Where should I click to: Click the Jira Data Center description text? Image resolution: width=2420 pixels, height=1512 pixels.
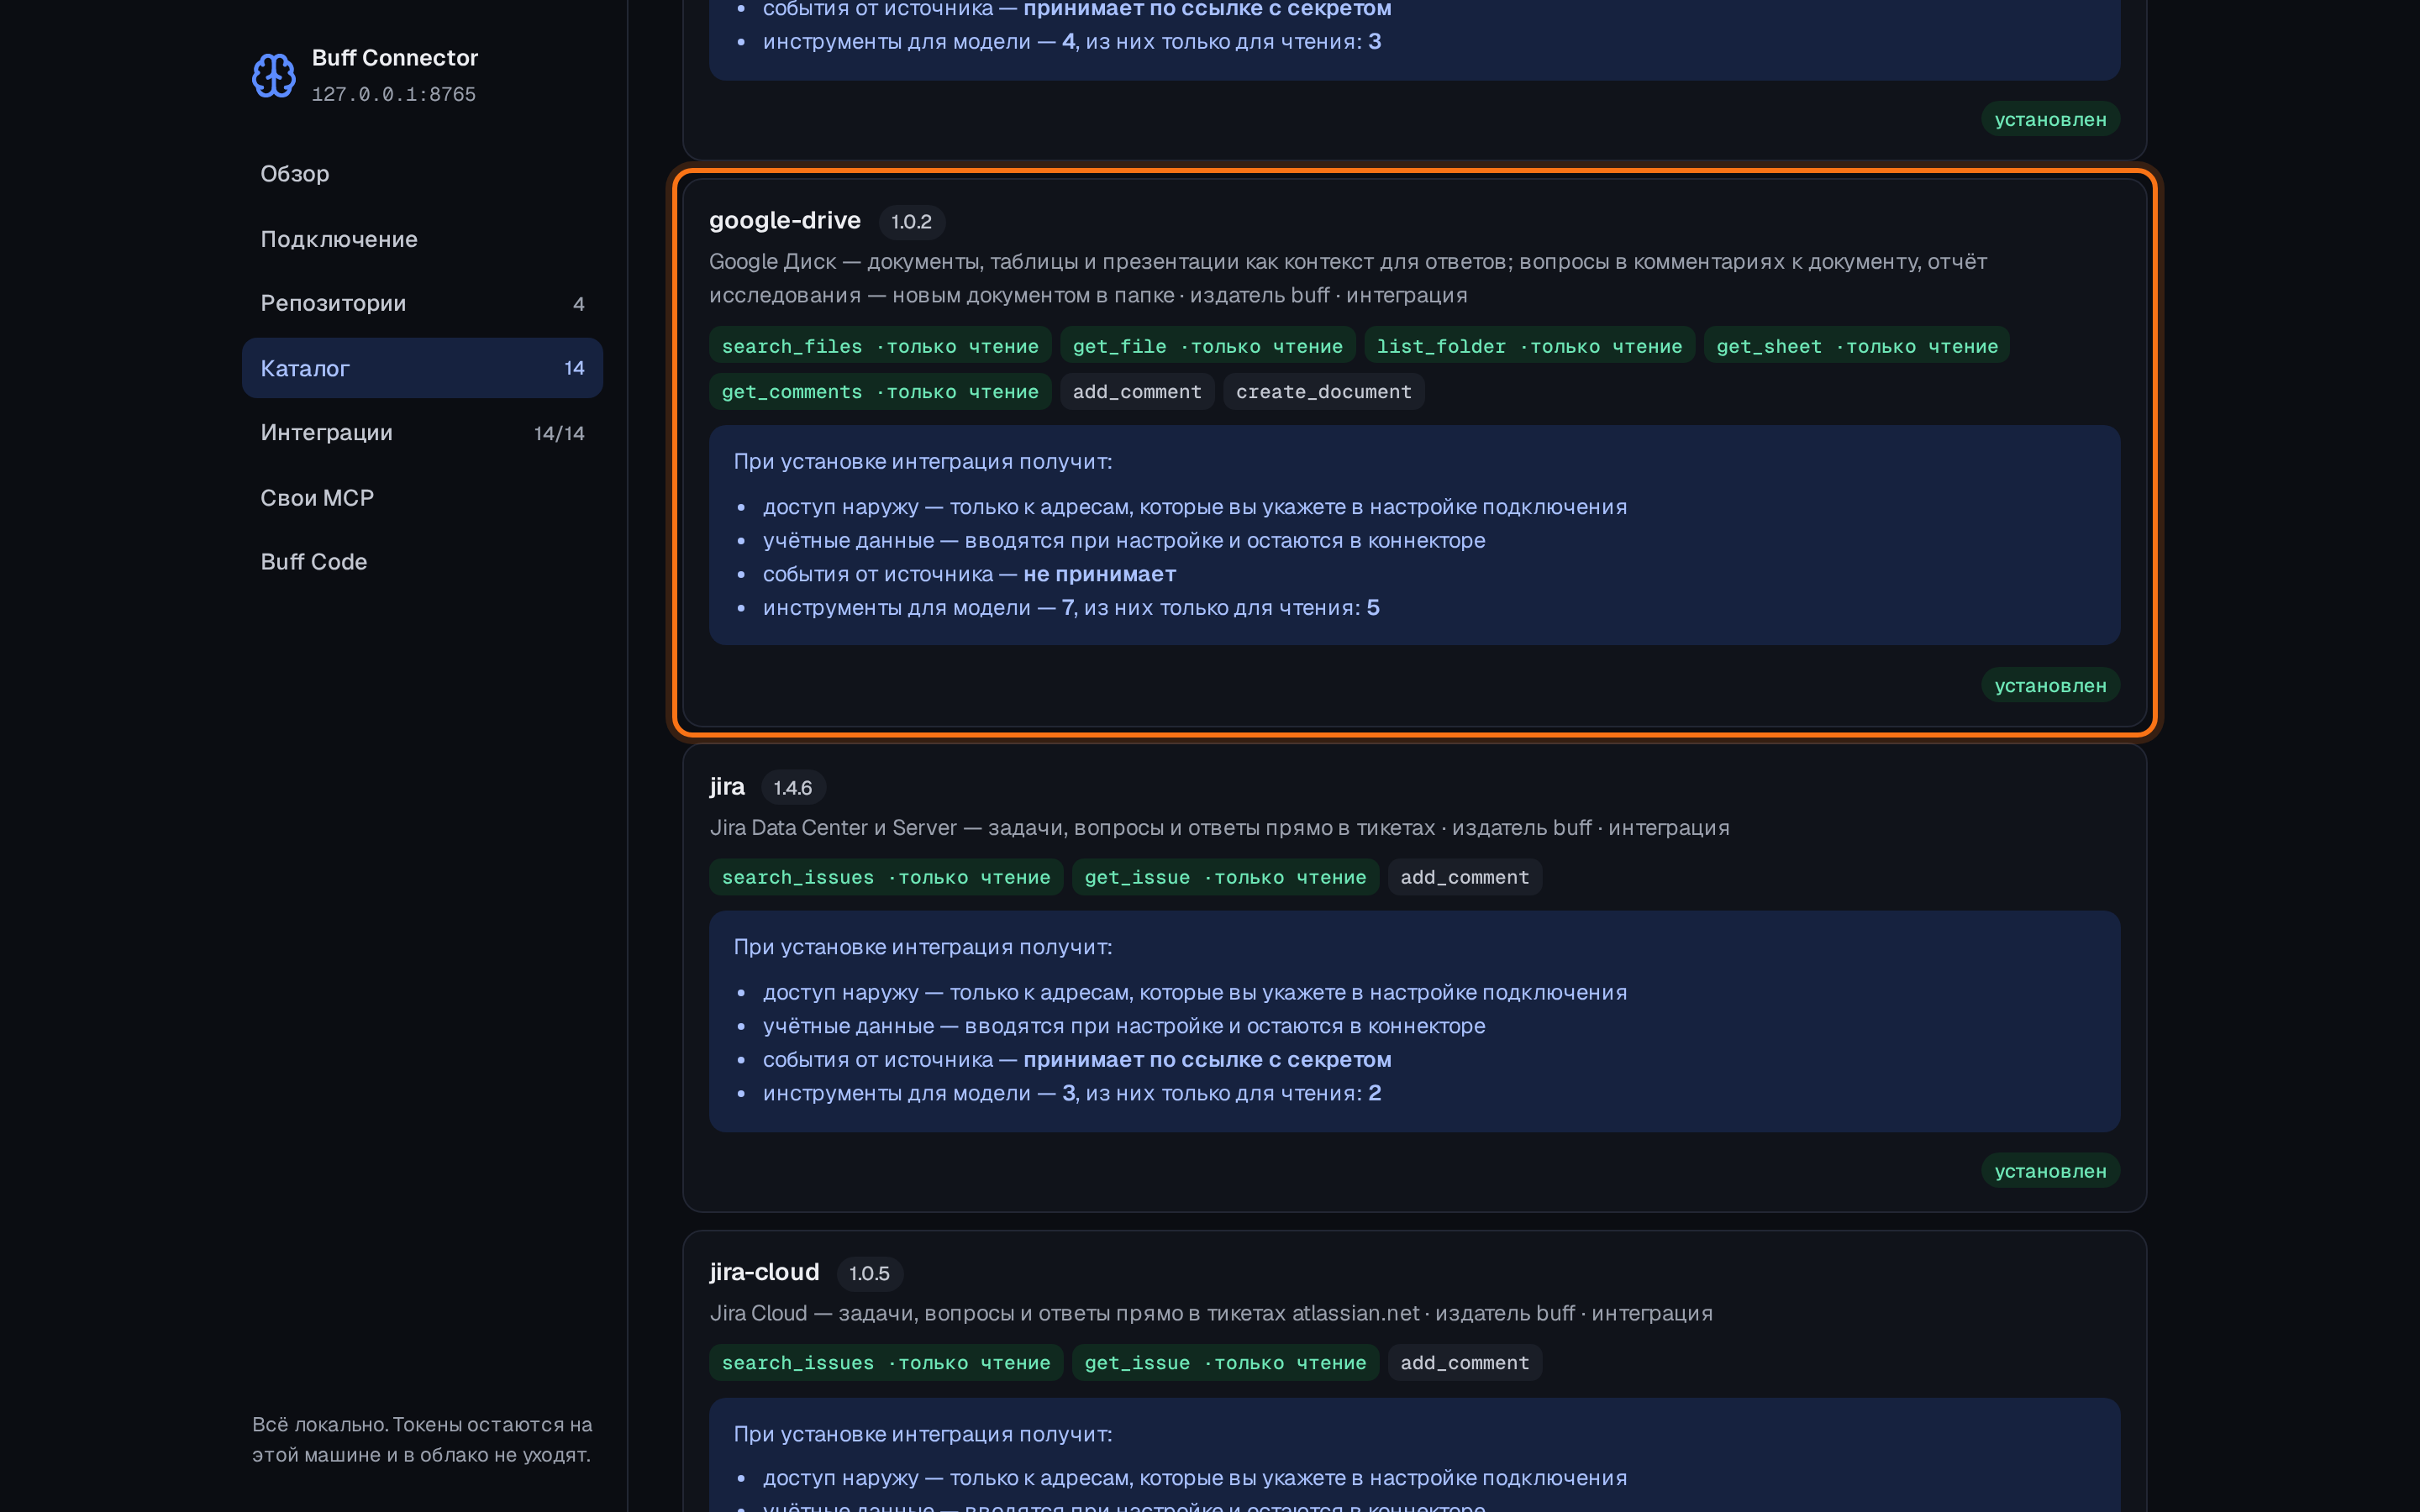[1219, 828]
